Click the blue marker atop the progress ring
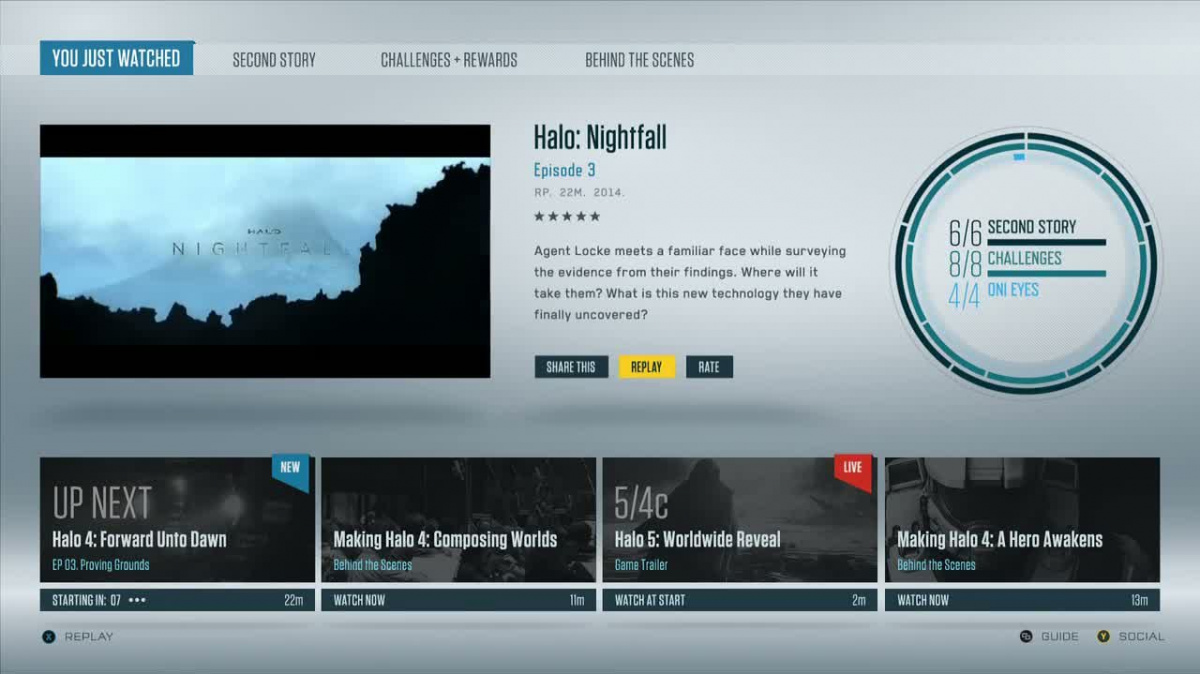Screen dimensions: 1200x674 point(1018,157)
